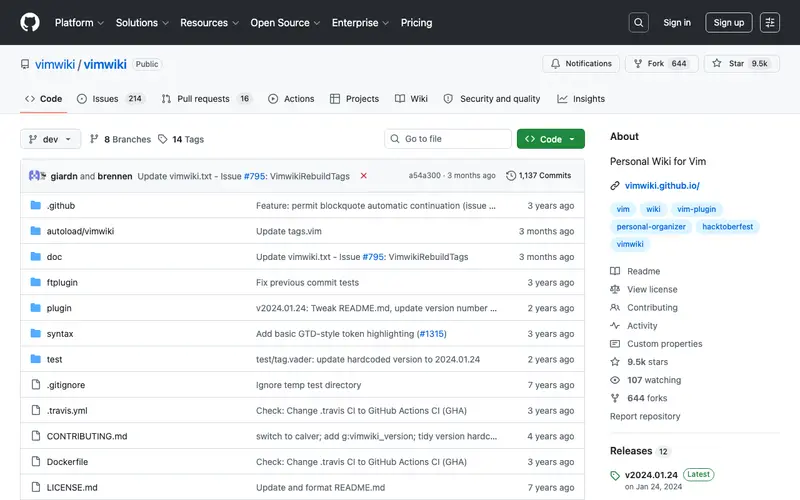This screenshot has height=500, width=800.
Task: Click the repository icon beside vimwiki/vimwiki
Action: tap(25, 64)
